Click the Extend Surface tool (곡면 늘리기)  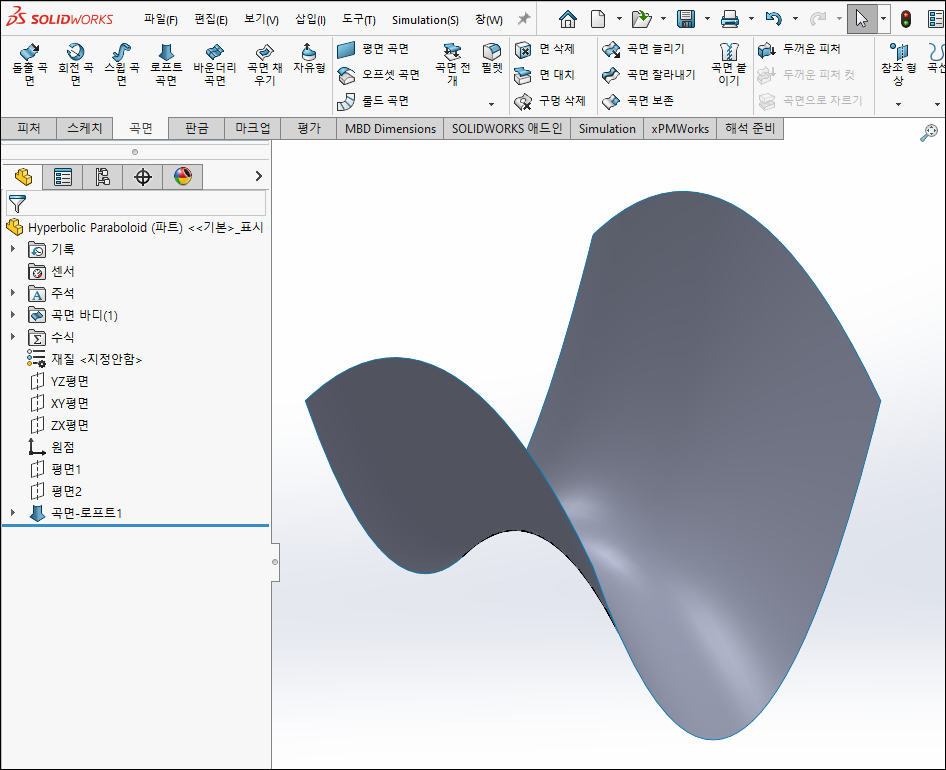(644, 49)
